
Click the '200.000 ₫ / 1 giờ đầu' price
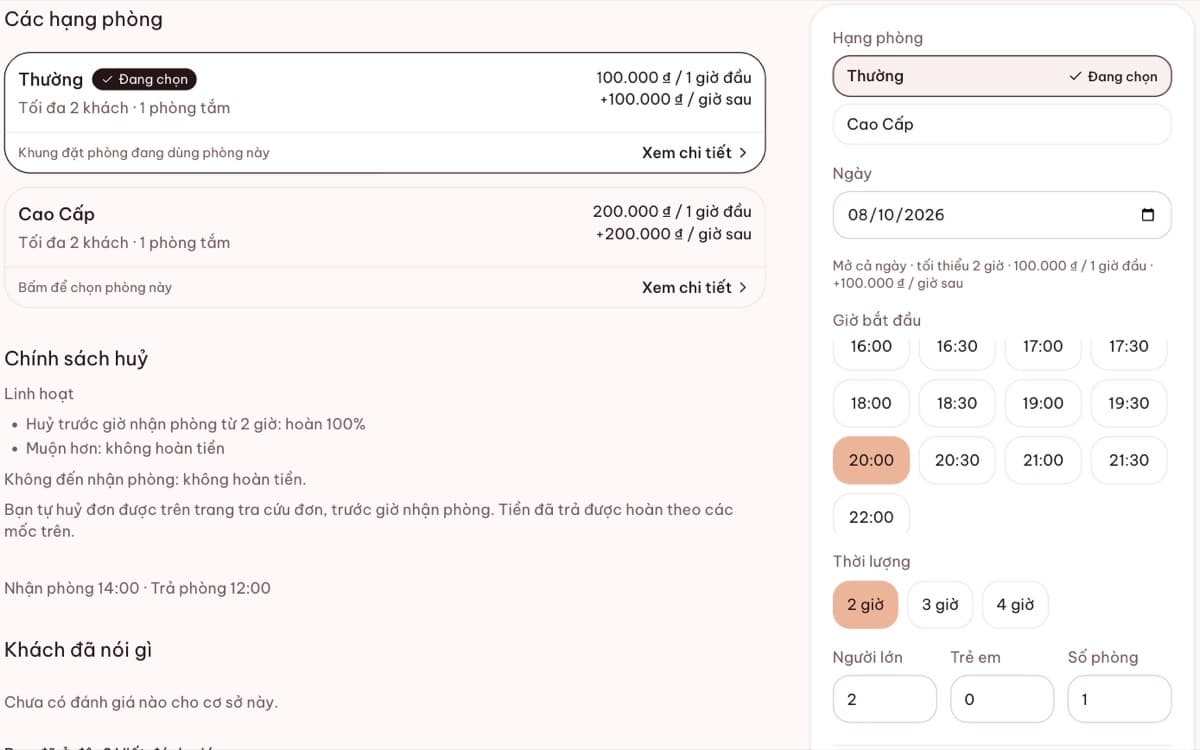point(672,211)
